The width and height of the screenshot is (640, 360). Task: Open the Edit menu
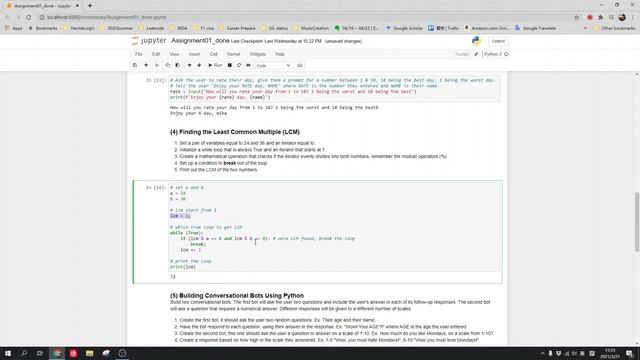click(x=156, y=54)
